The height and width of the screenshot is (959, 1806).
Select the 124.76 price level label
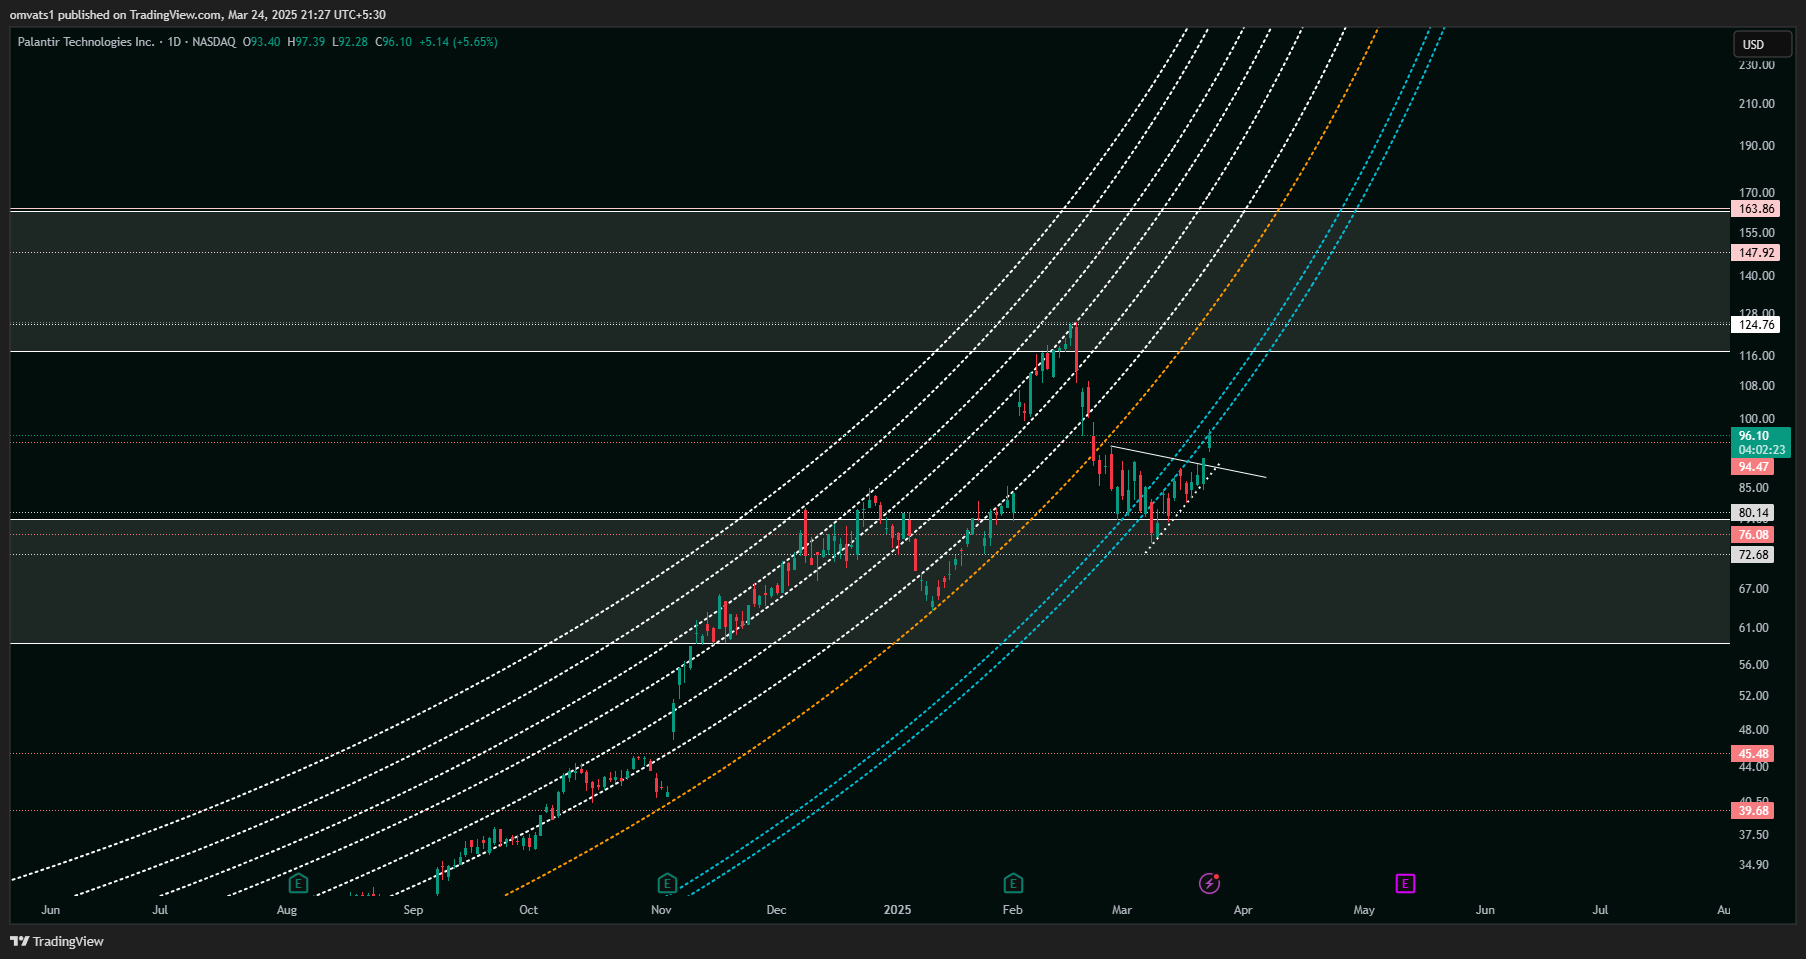click(1756, 325)
